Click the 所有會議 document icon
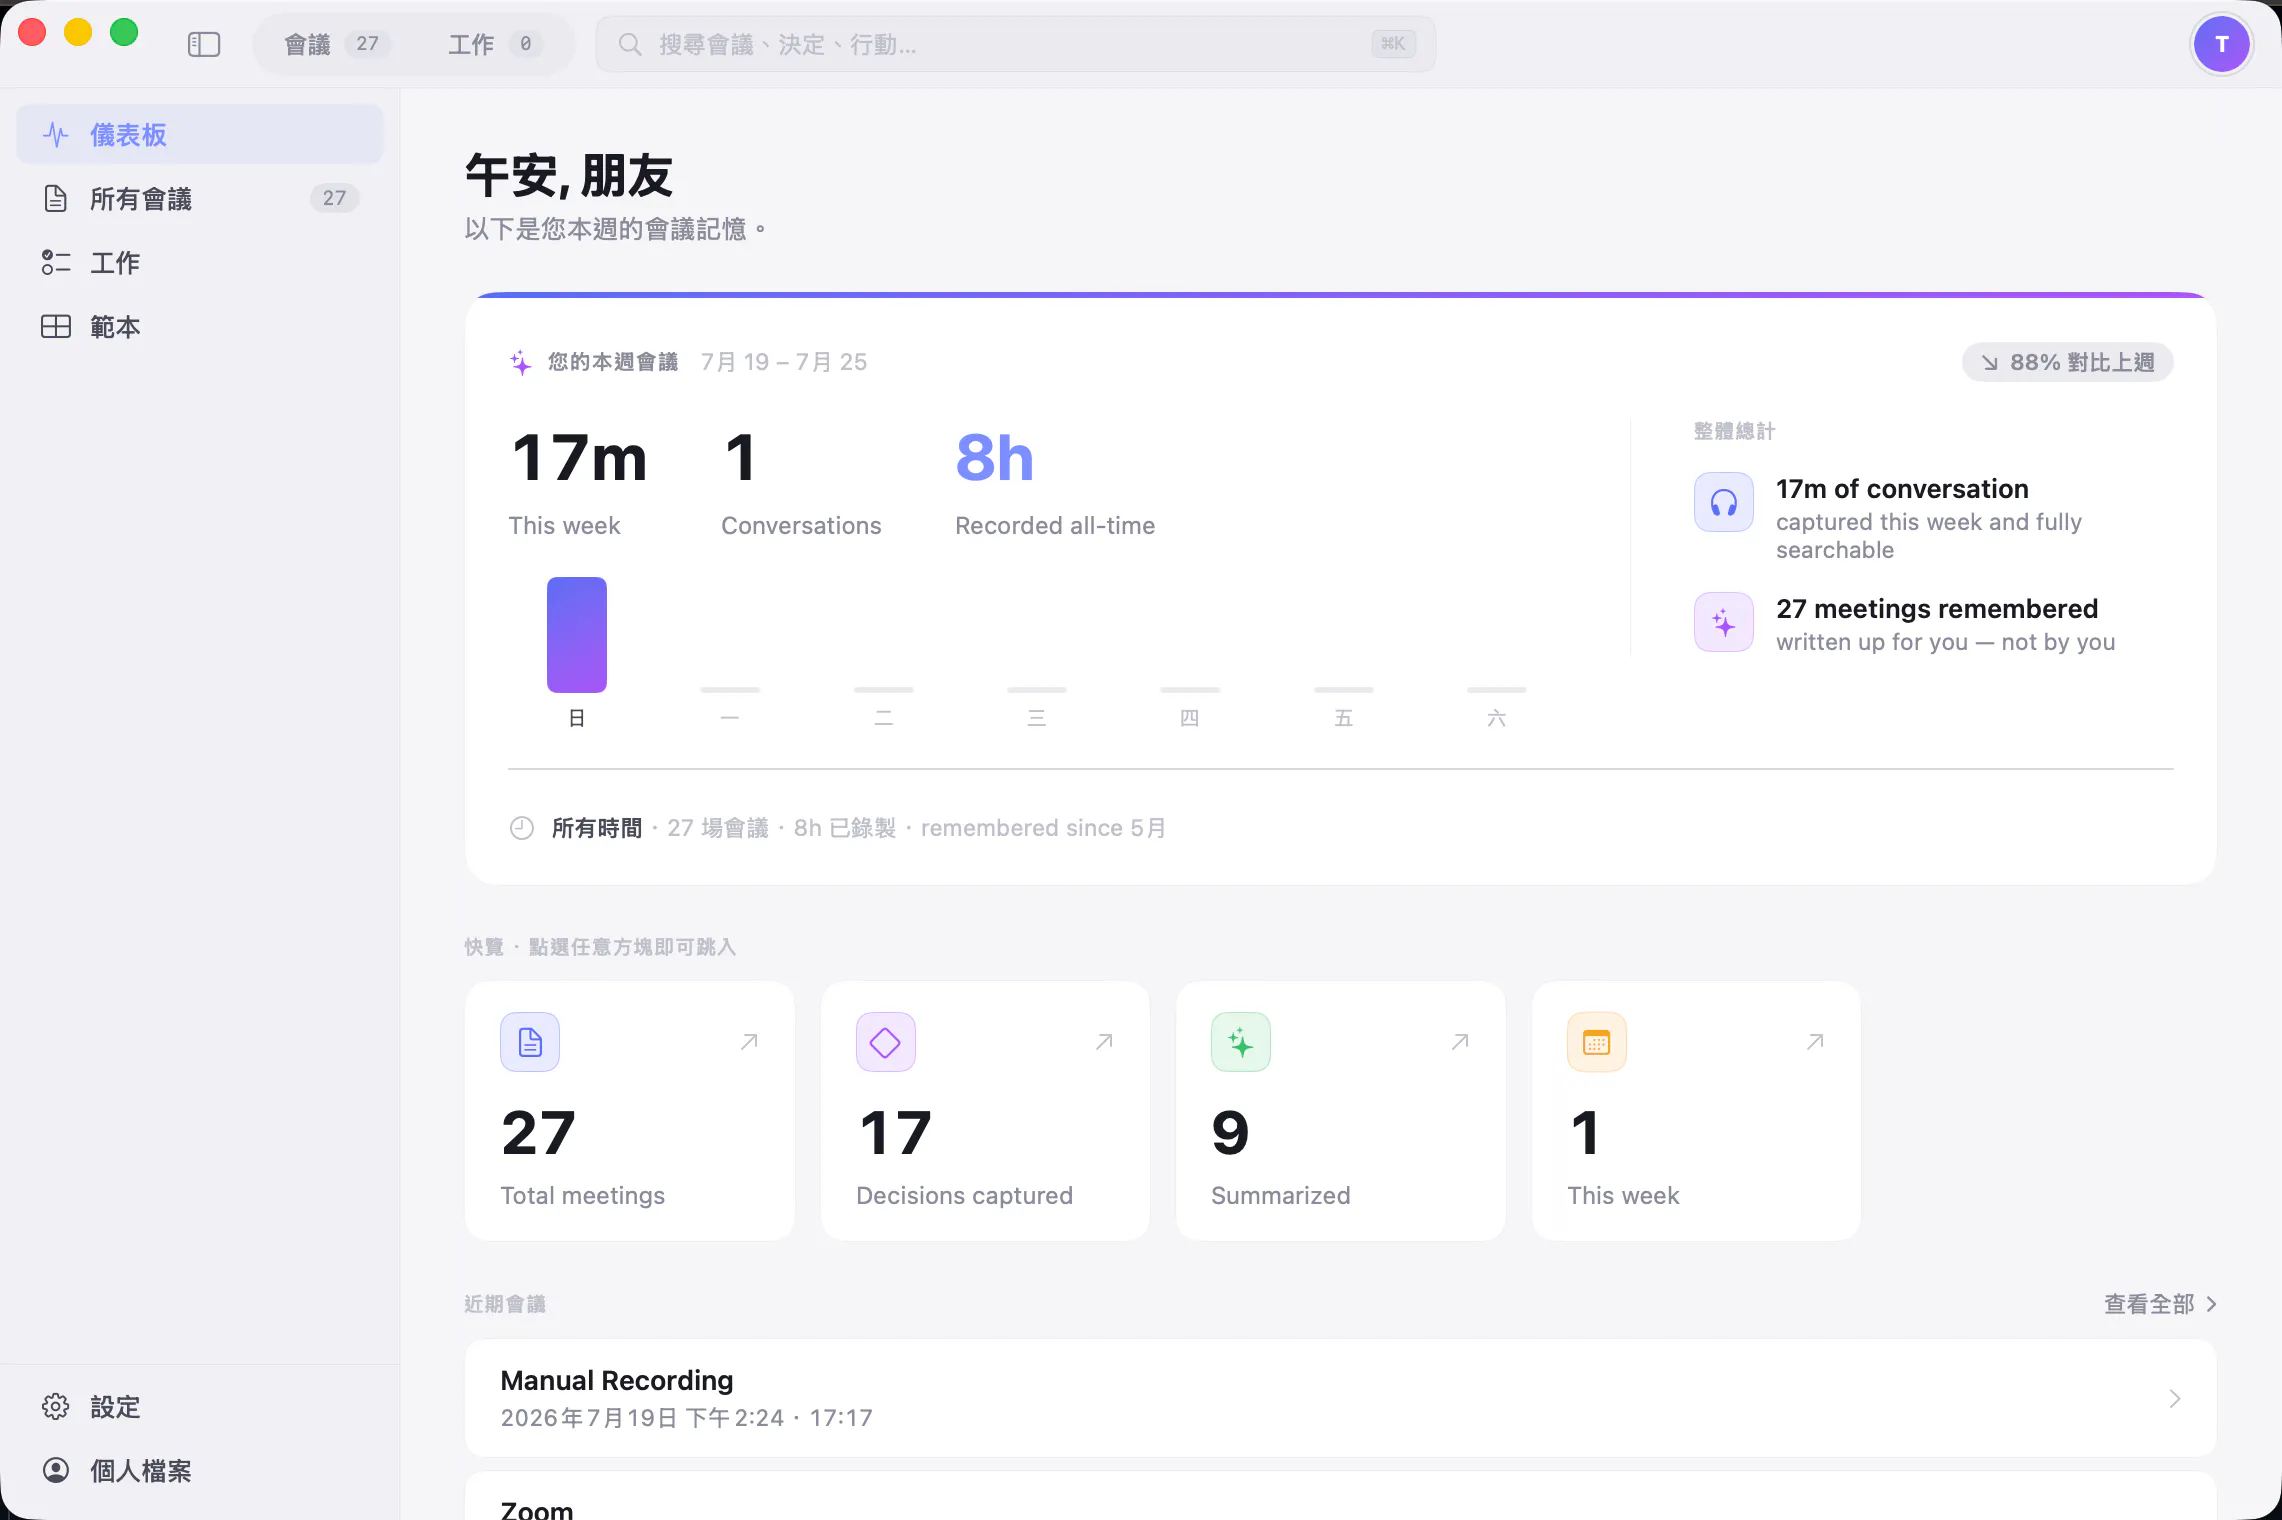 pyautogui.click(x=56, y=198)
